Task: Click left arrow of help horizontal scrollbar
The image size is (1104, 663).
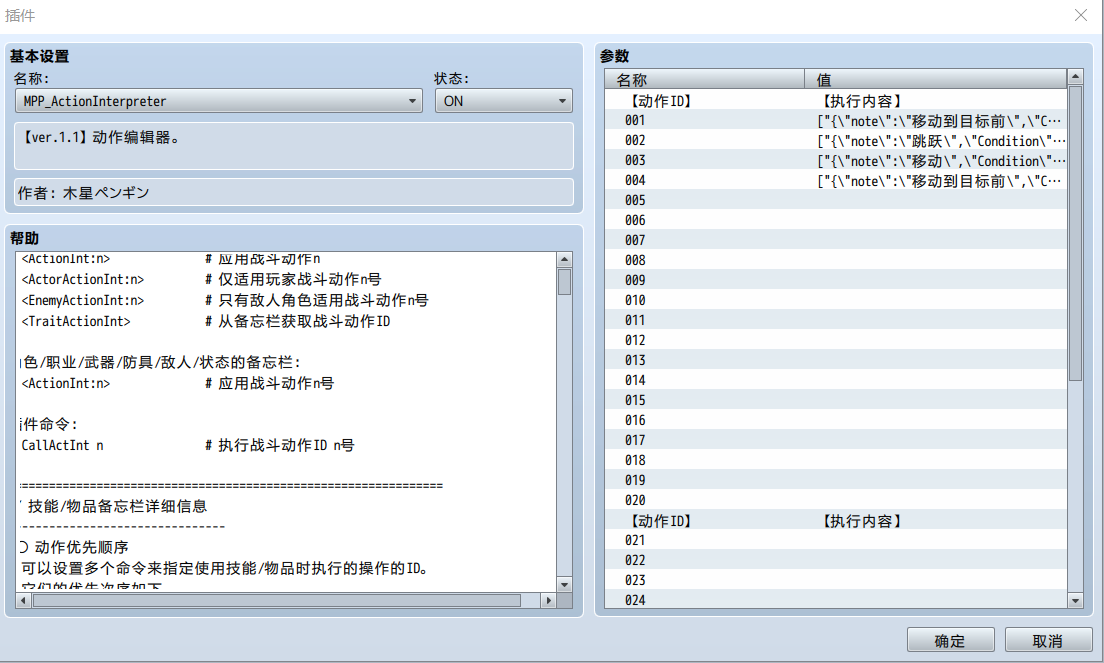Action: coord(24,600)
